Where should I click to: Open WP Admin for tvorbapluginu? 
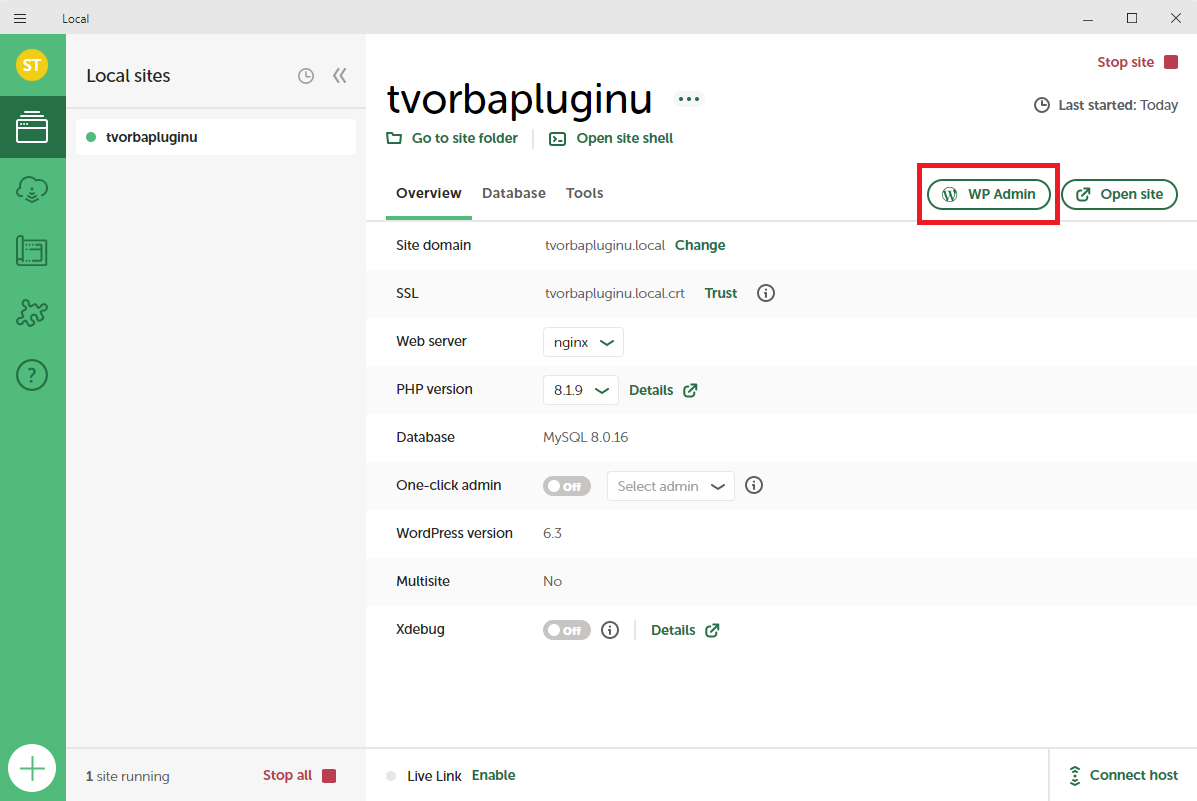point(988,194)
